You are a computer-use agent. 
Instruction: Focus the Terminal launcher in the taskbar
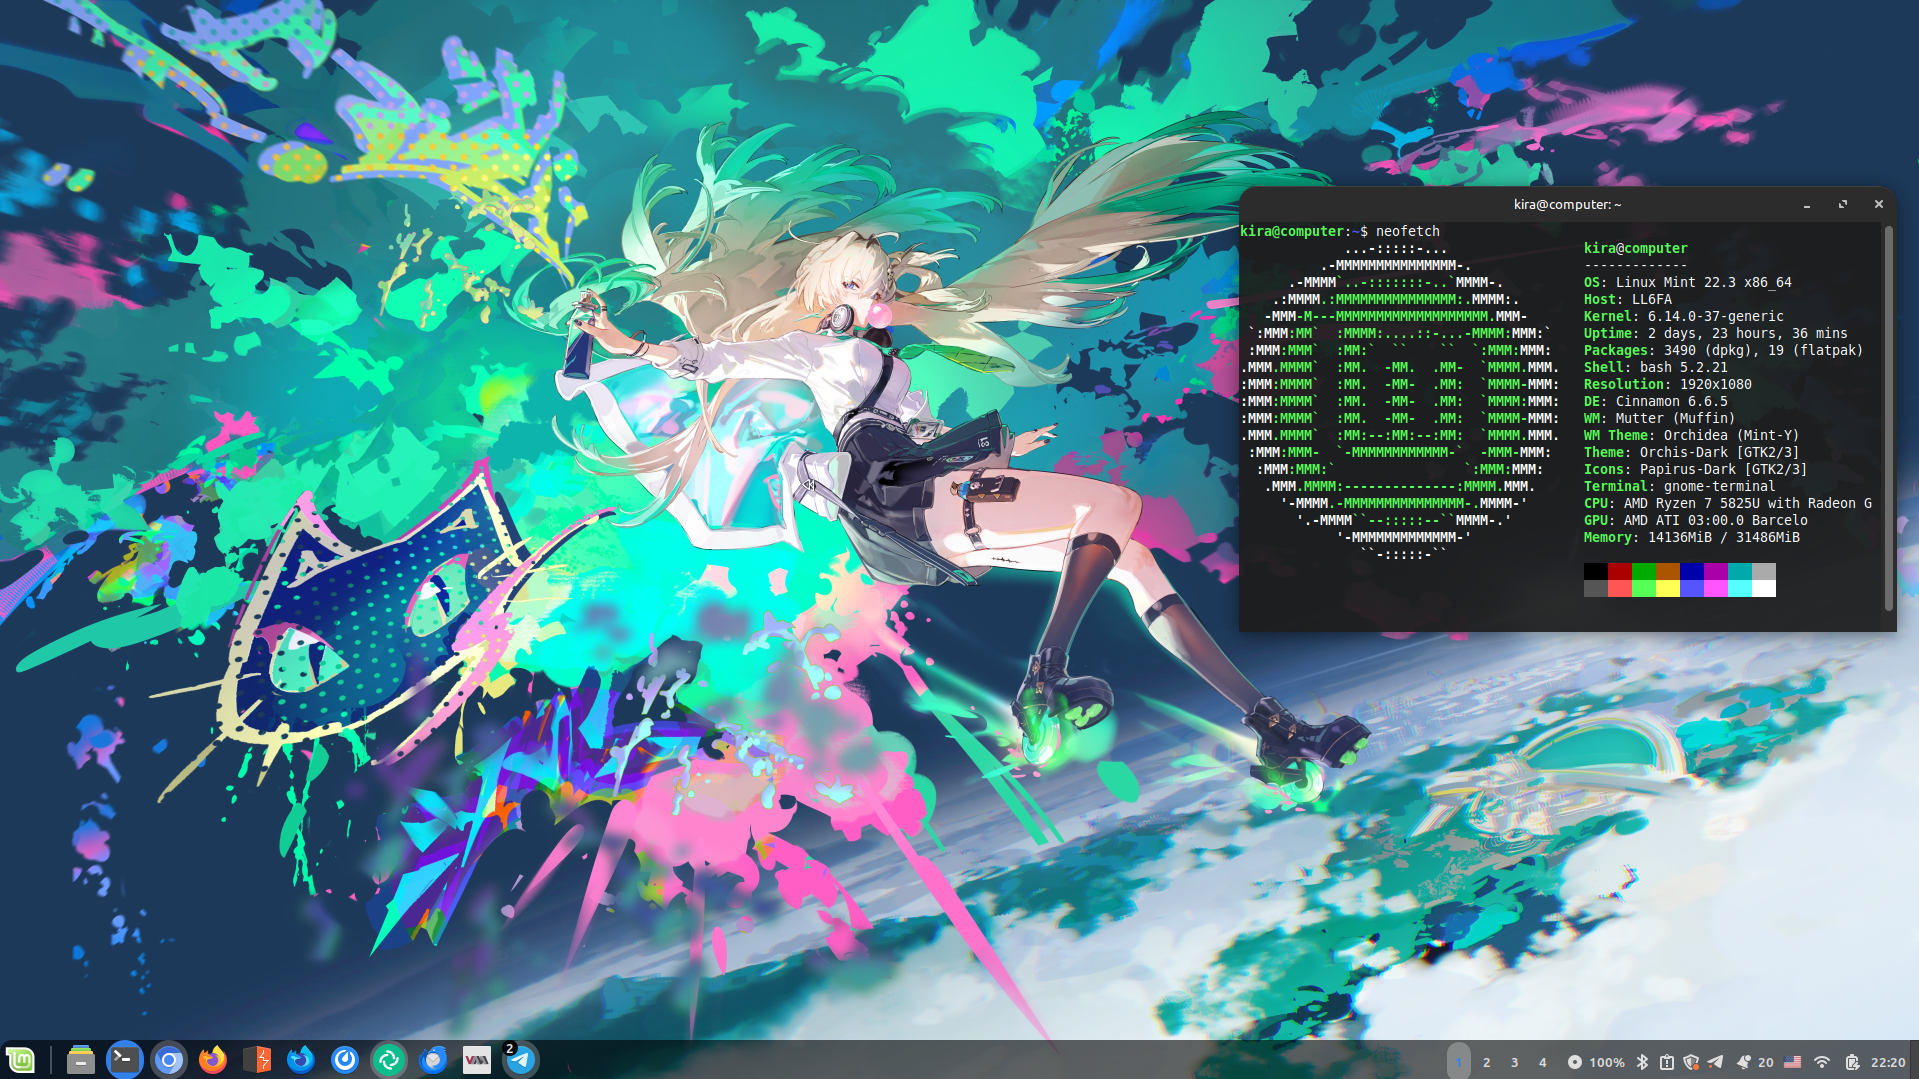(x=125, y=1060)
